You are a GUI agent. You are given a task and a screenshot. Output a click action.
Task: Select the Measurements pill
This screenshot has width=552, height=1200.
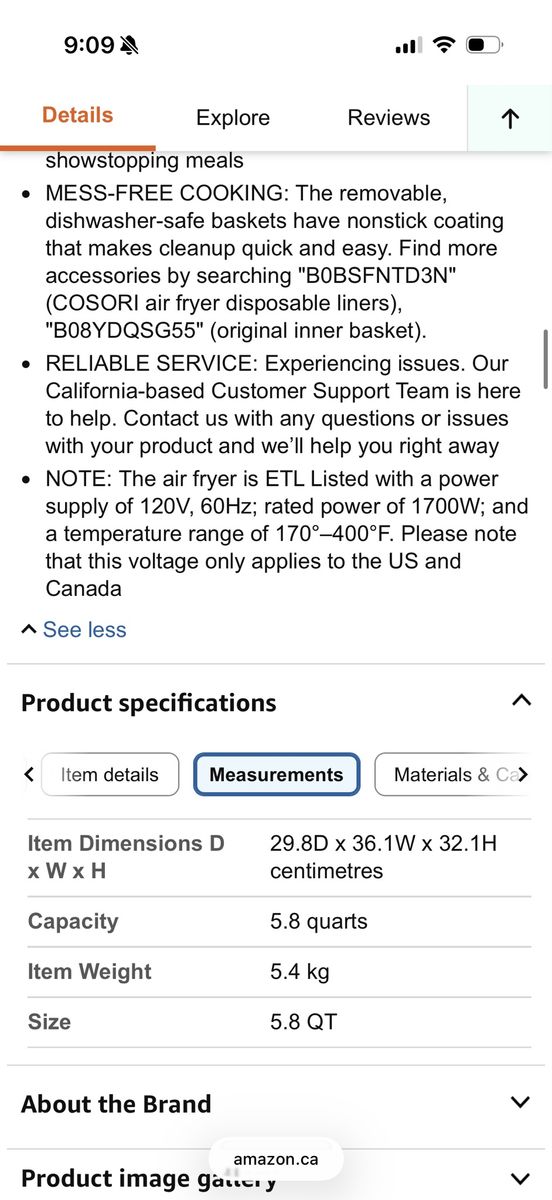point(276,774)
